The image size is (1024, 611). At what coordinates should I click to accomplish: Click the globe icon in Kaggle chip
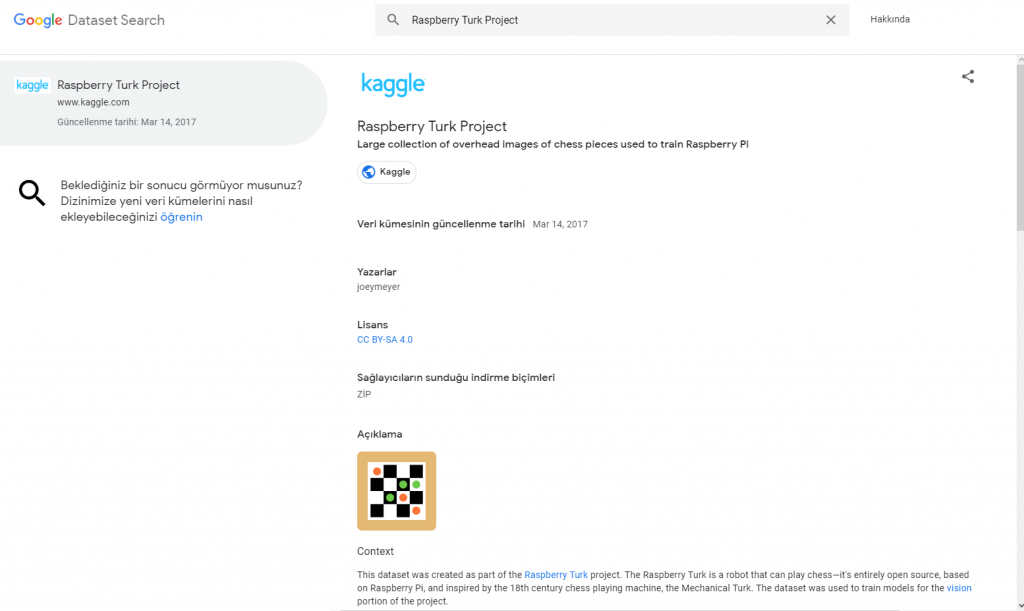pyautogui.click(x=368, y=172)
